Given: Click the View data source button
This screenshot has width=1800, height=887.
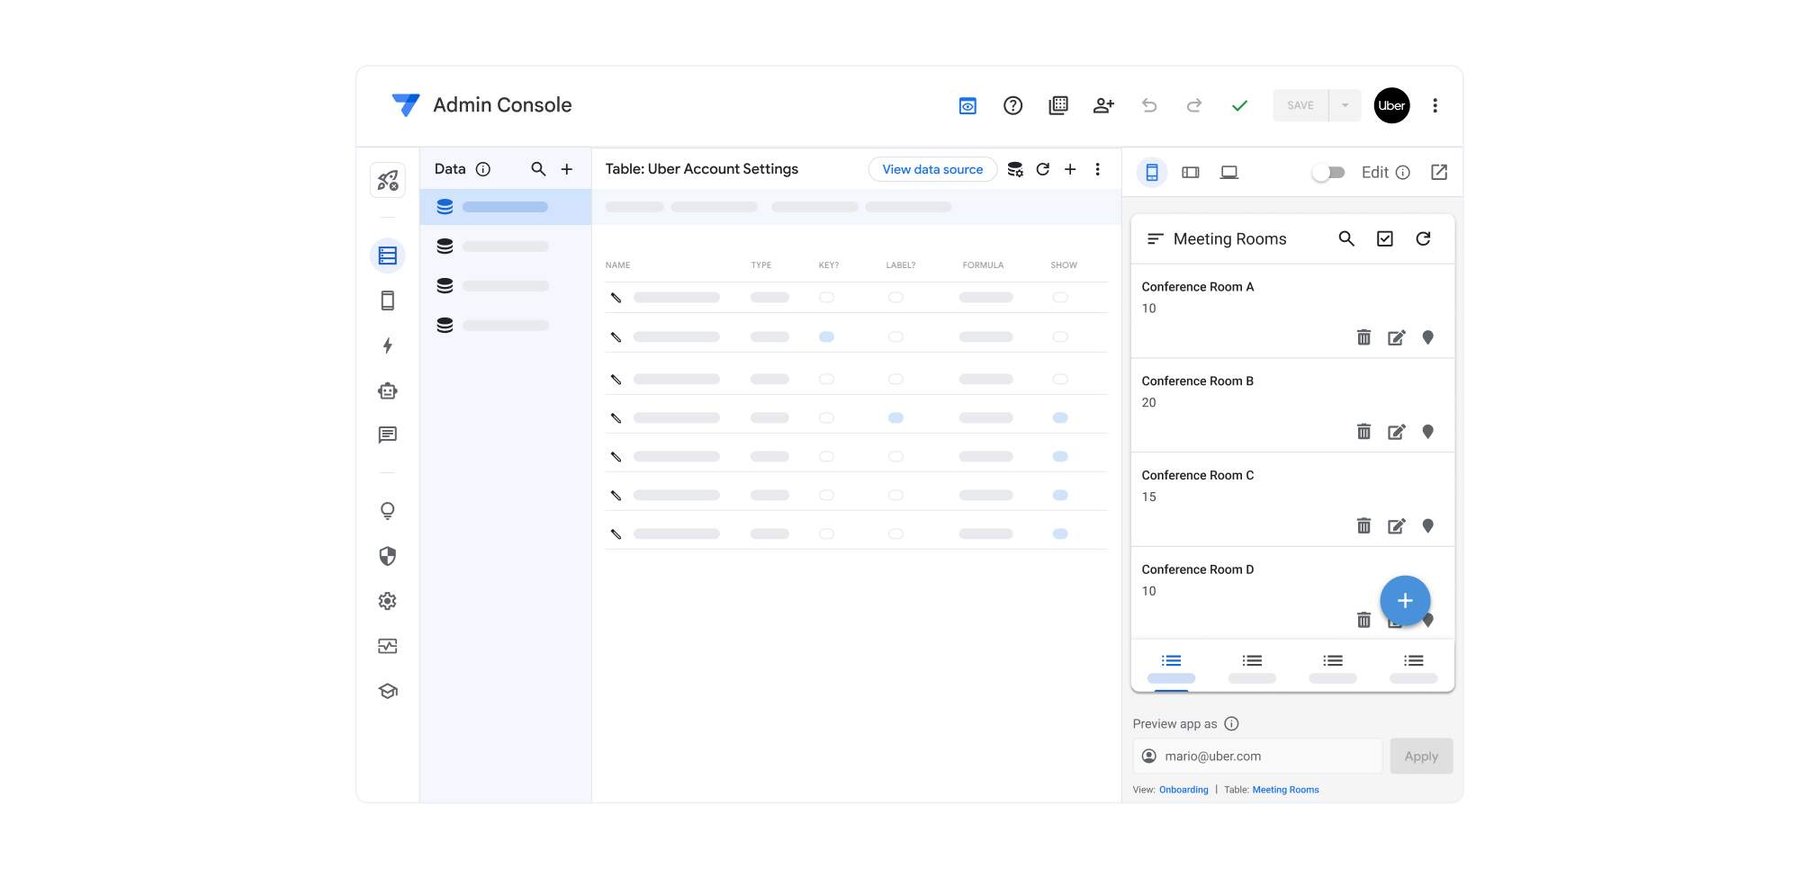Looking at the screenshot, I should pos(933,169).
